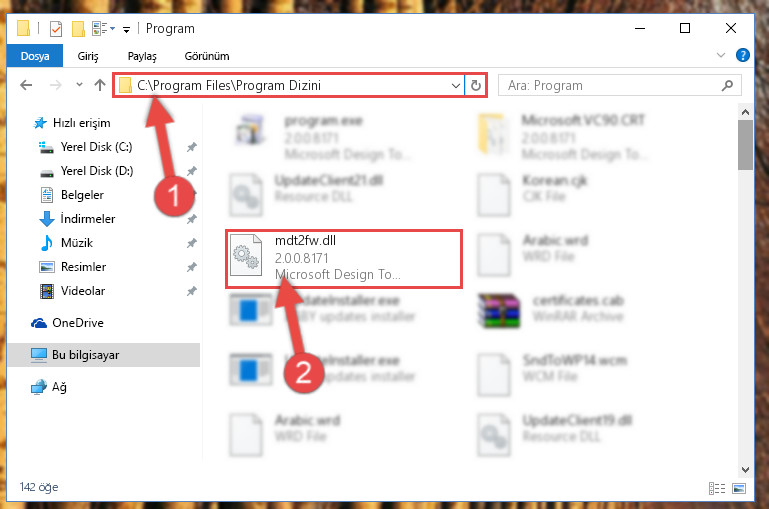Refresh the current folder view

[476, 86]
